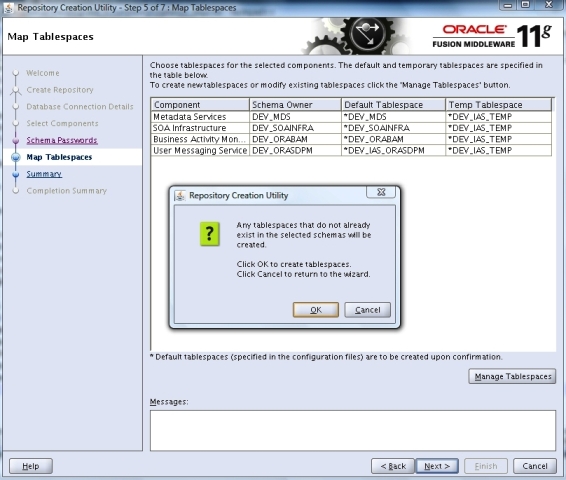
Task: Click OK in the confirmation dialog
Action: [x=315, y=310]
